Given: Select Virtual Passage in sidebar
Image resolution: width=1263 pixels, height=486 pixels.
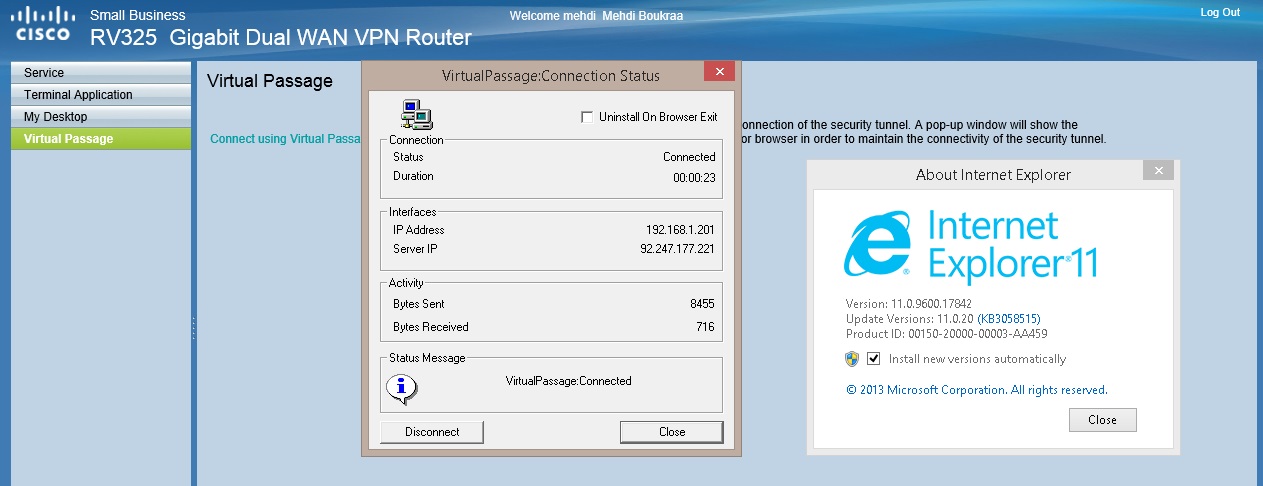Looking at the screenshot, I should coord(100,139).
